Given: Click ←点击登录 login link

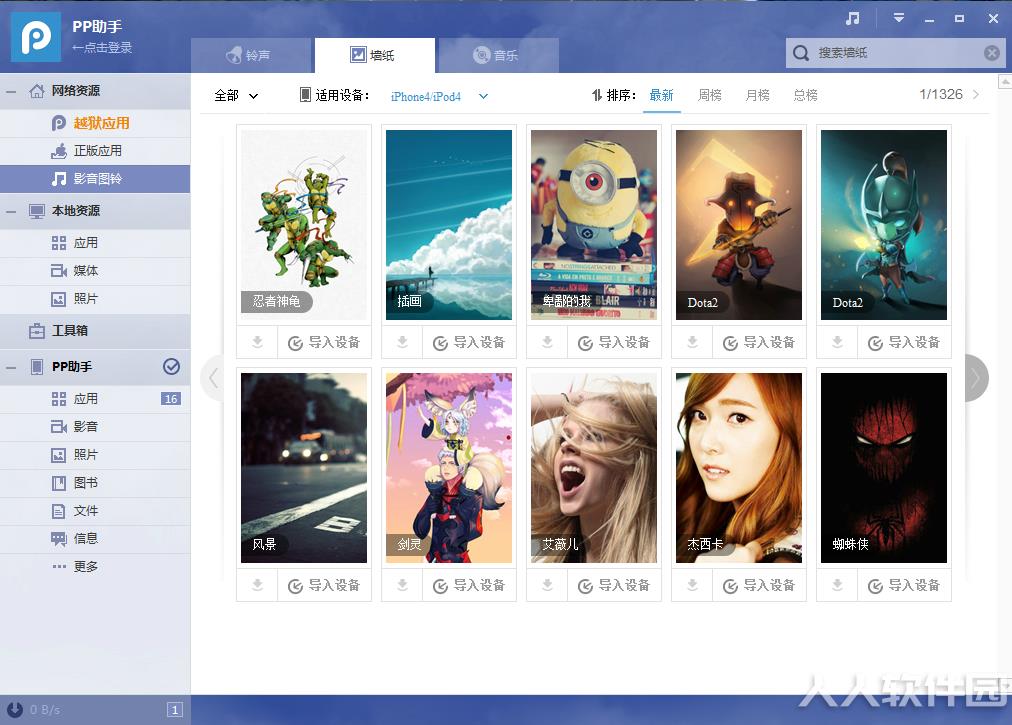Looking at the screenshot, I should click(102, 48).
